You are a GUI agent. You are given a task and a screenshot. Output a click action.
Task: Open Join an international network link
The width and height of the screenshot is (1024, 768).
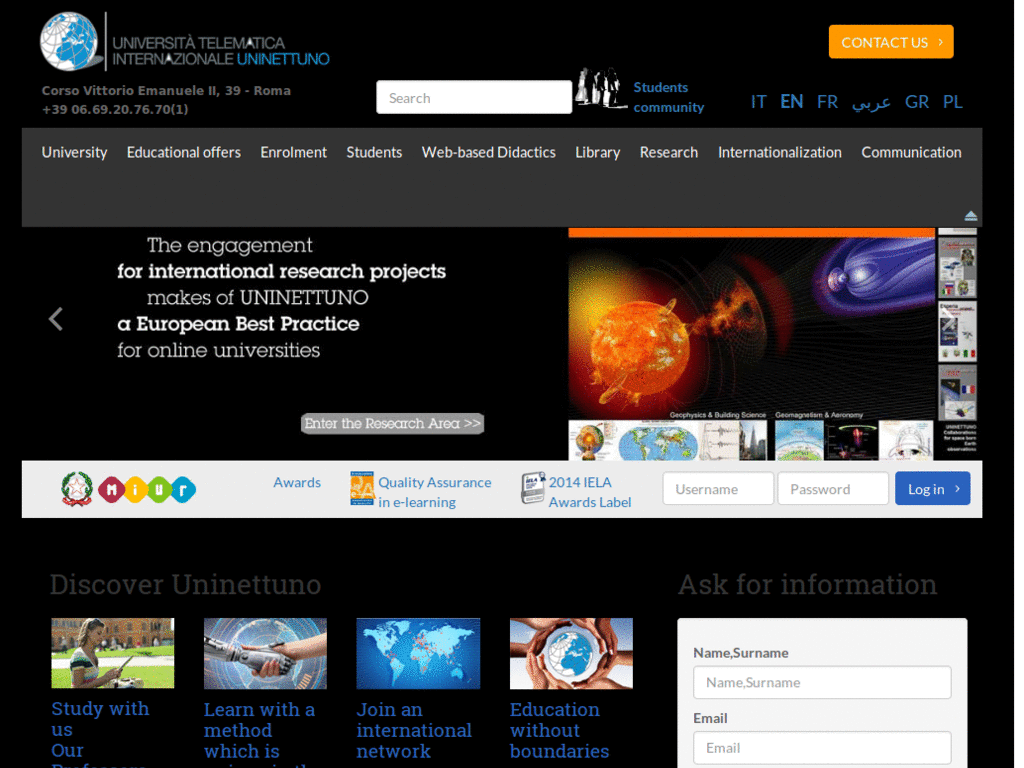pos(414,730)
